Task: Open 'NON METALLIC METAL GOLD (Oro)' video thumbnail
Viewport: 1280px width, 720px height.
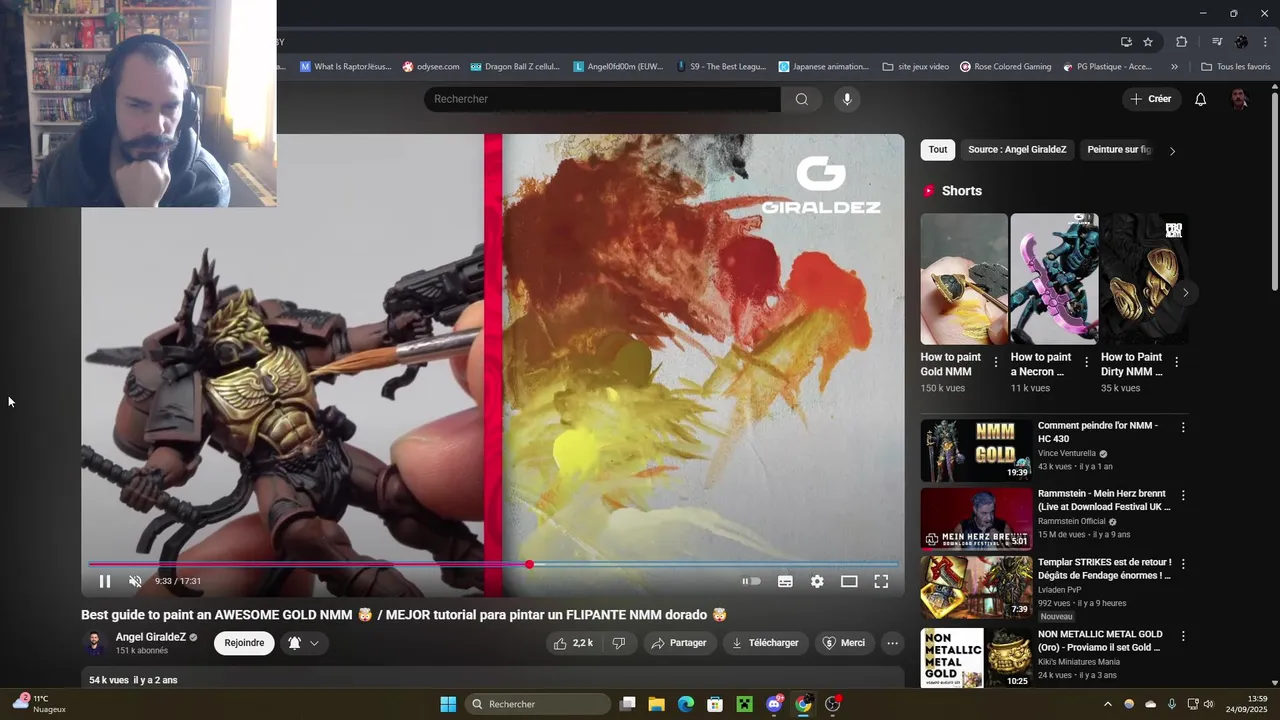Action: [976, 657]
